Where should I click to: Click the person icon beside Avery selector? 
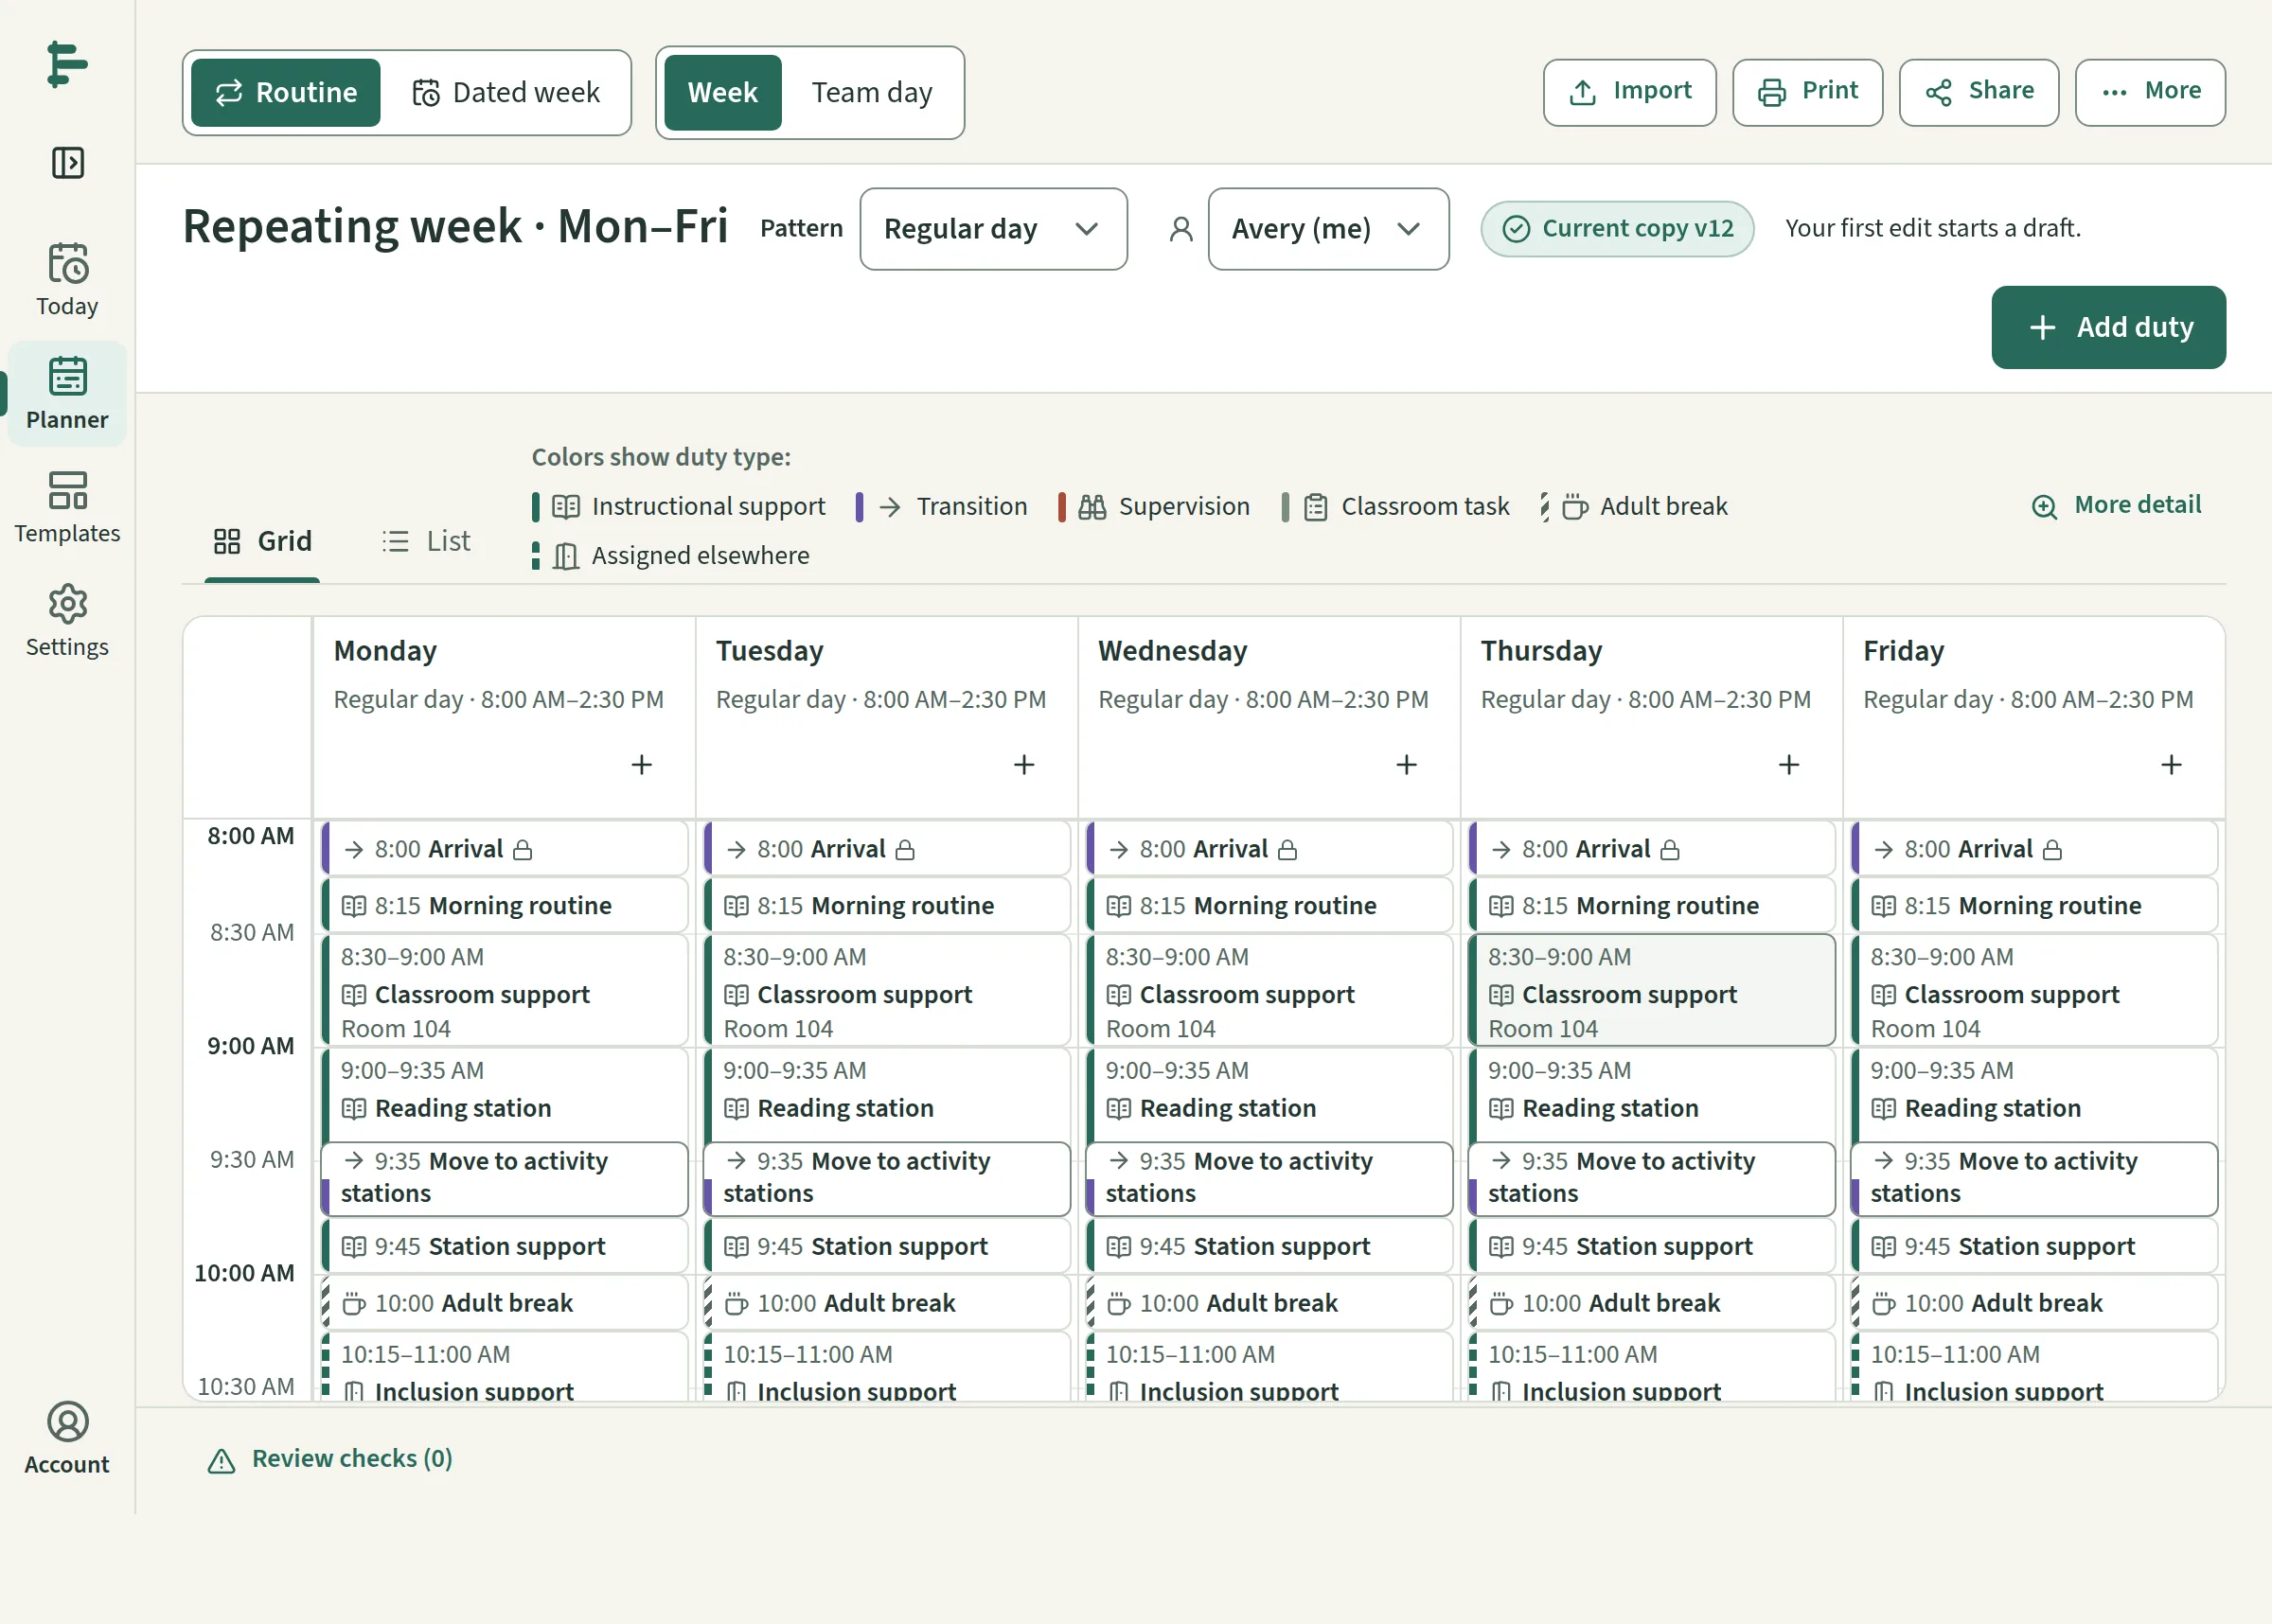[x=1181, y=229]
